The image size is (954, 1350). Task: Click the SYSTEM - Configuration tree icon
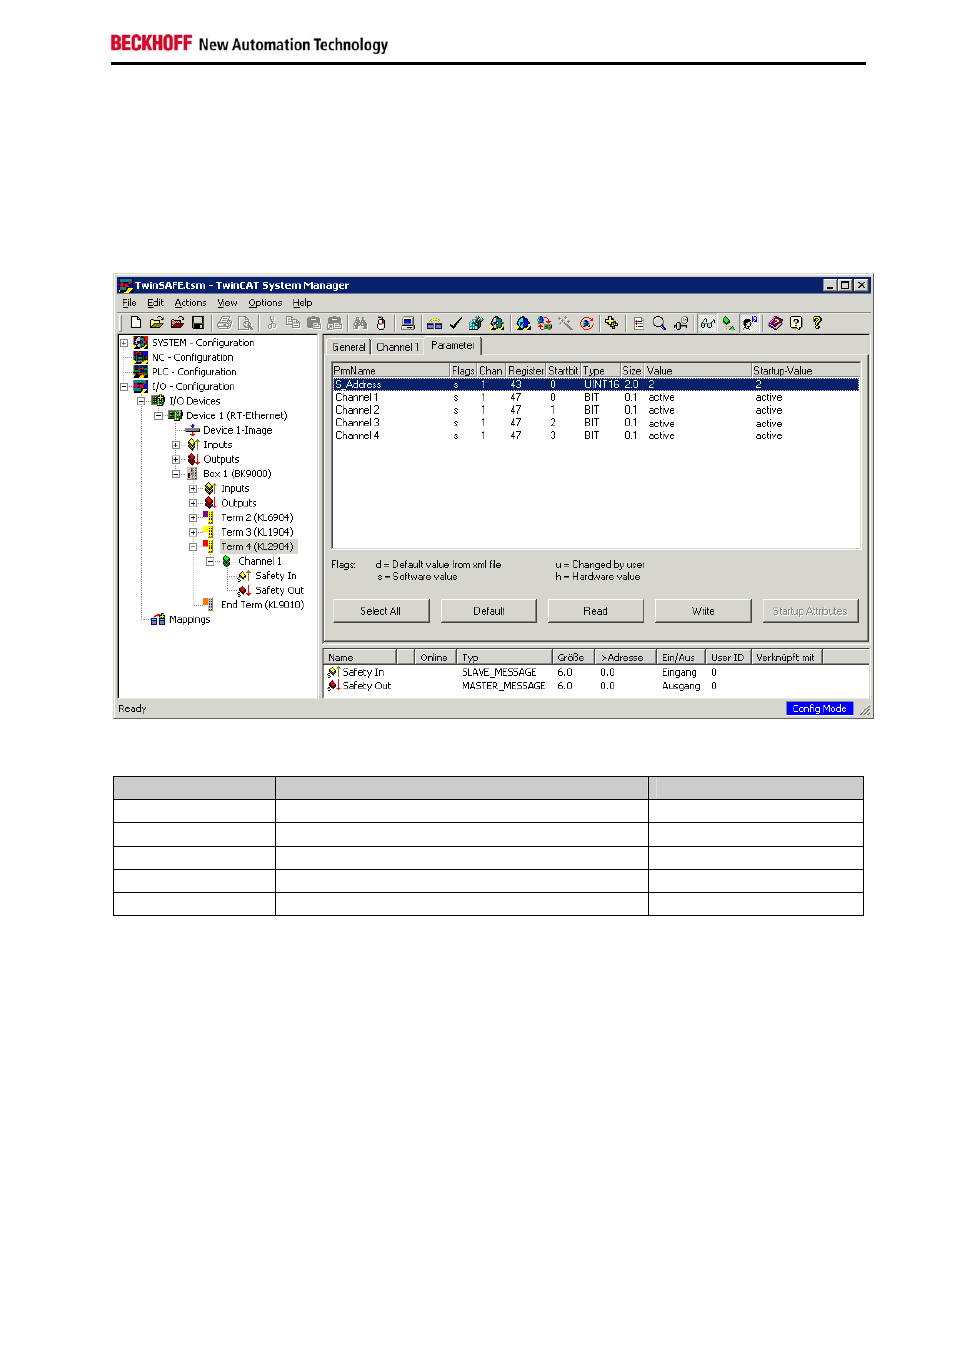point(141,343)
